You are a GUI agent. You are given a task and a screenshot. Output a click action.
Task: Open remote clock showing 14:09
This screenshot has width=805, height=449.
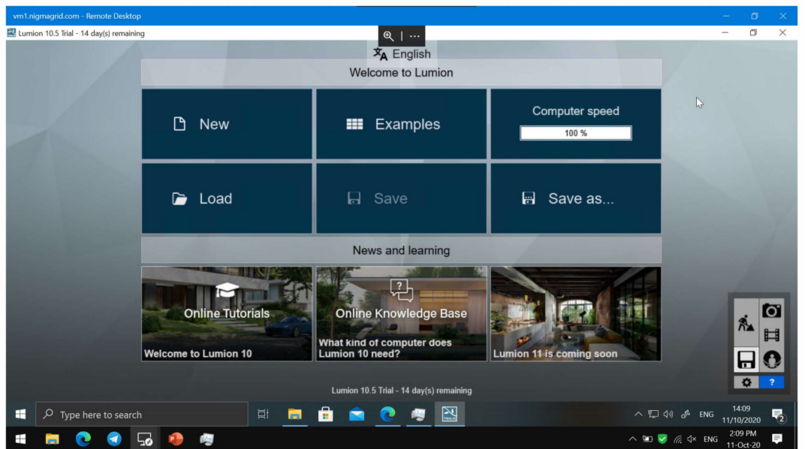(x=741, y=414)
